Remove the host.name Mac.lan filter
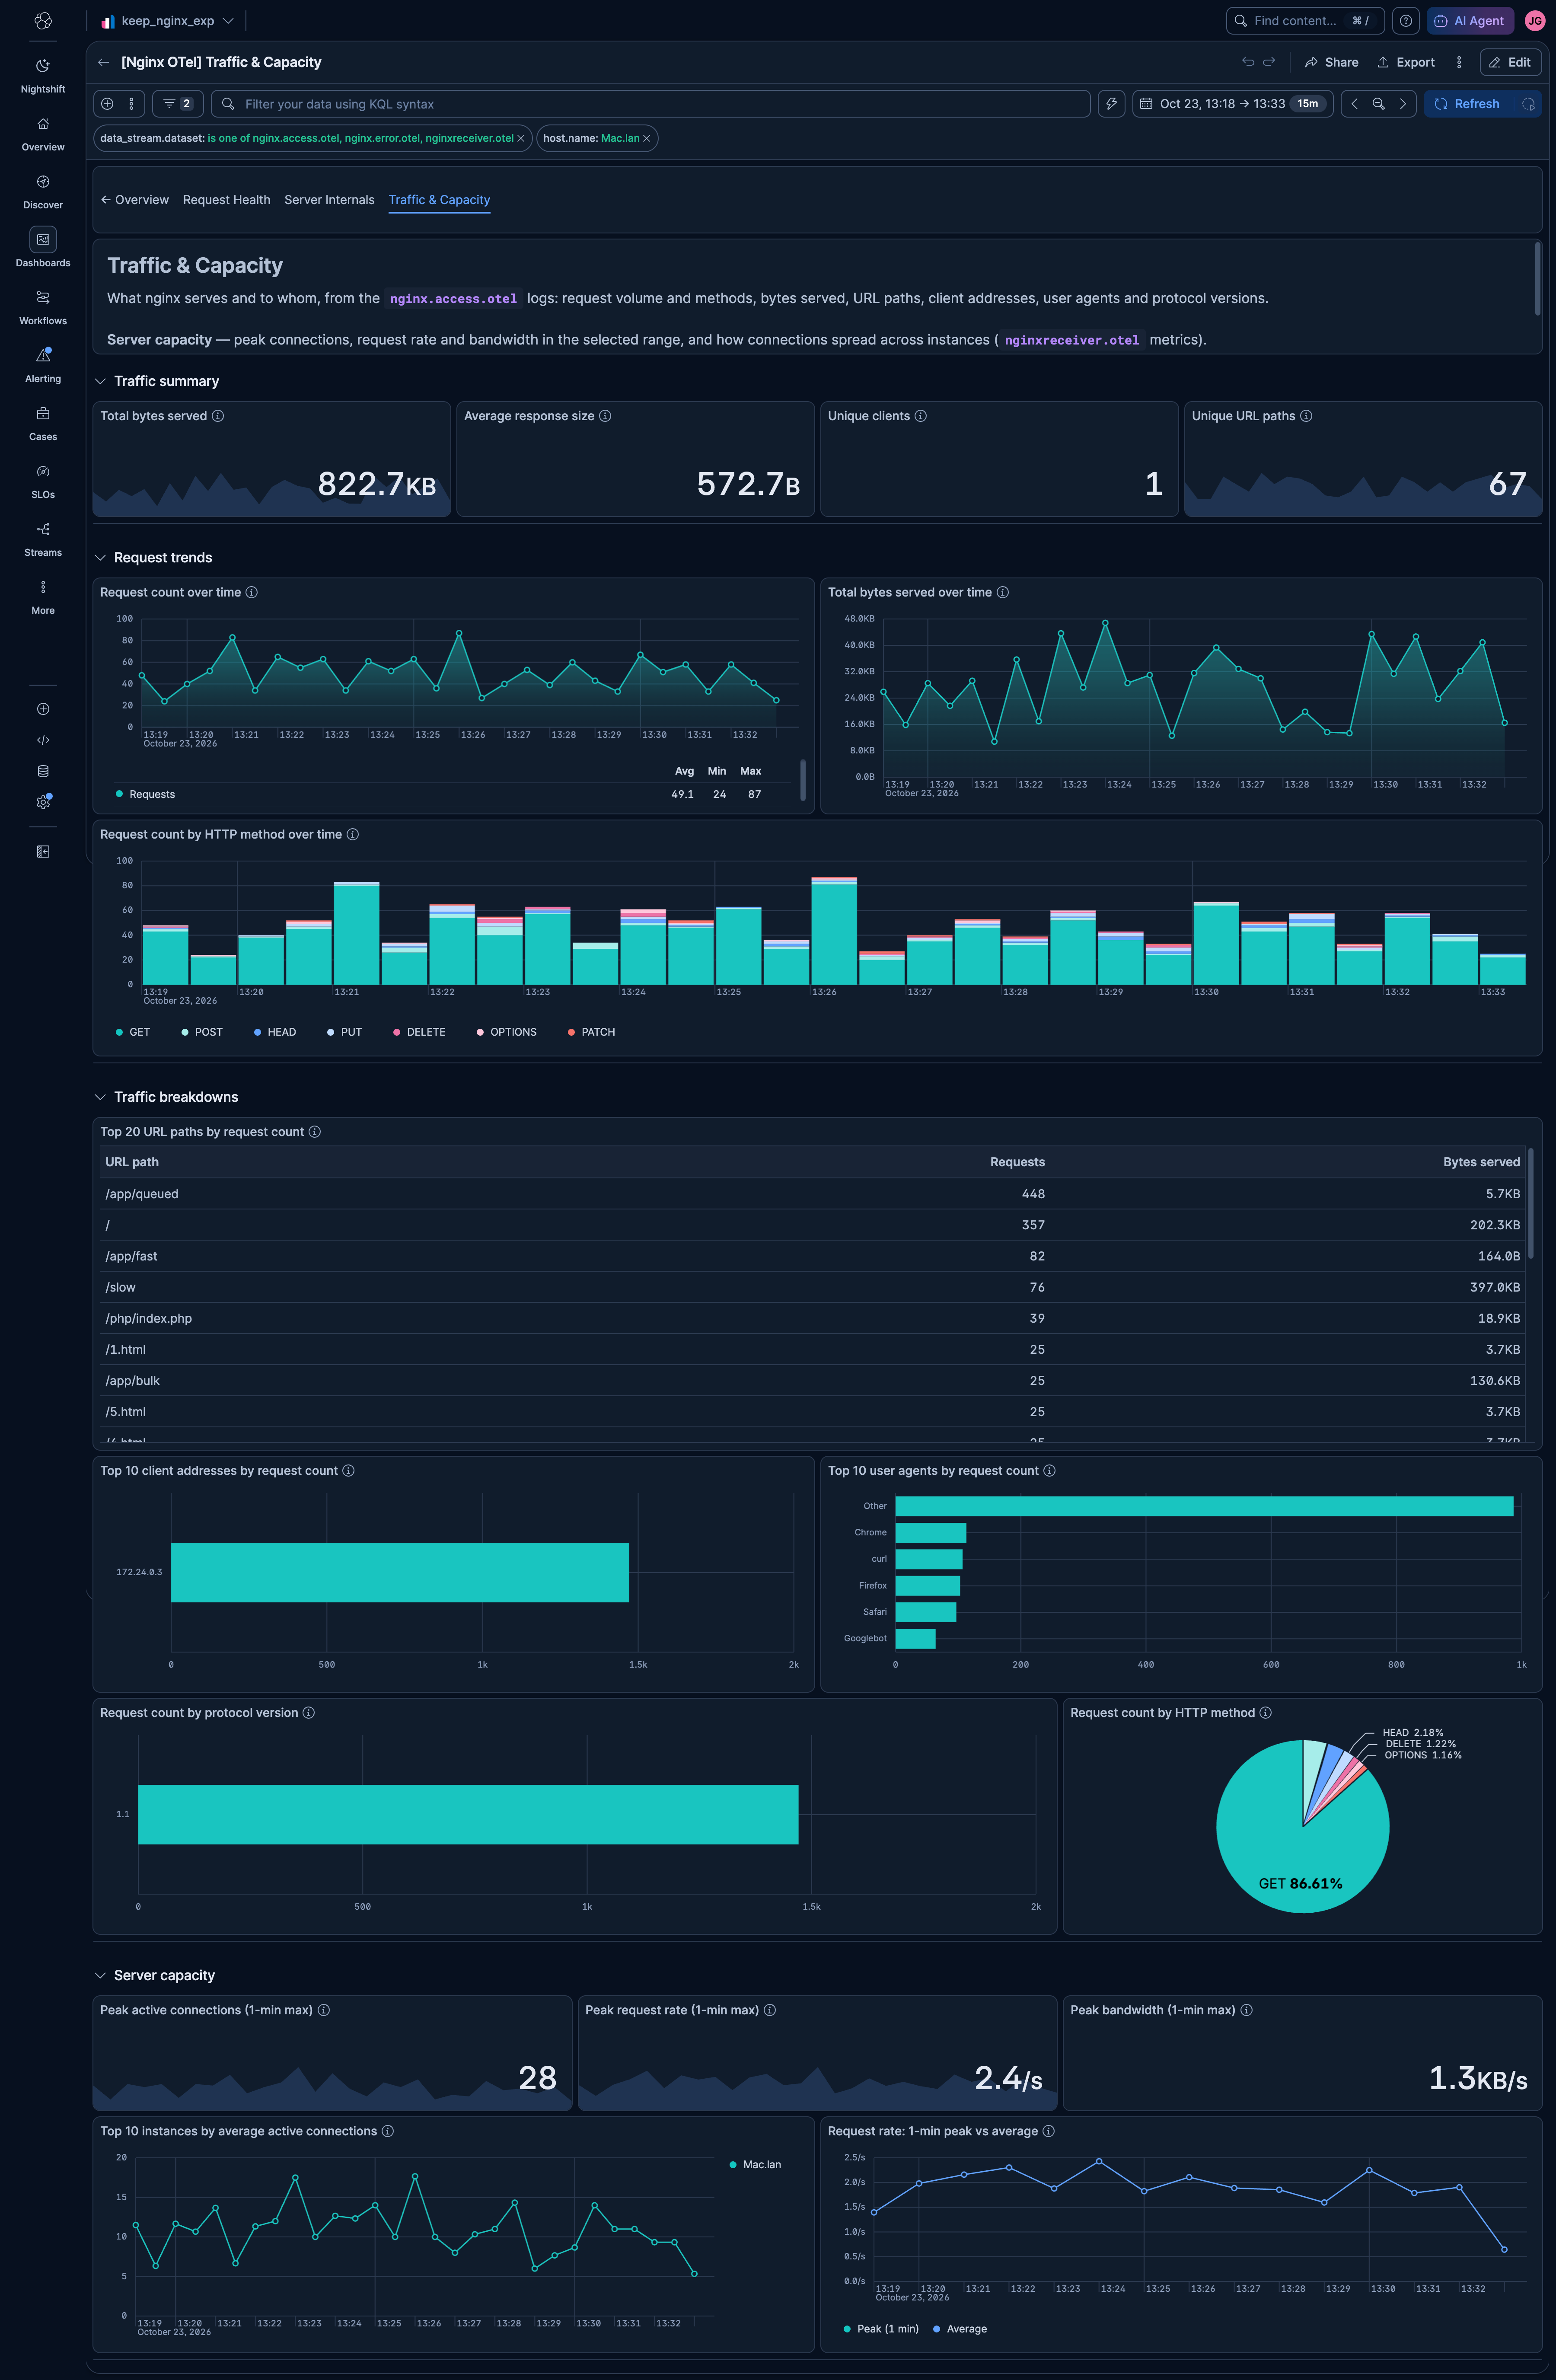The height and width of the screenshot is (2380, 1556). 646,139
